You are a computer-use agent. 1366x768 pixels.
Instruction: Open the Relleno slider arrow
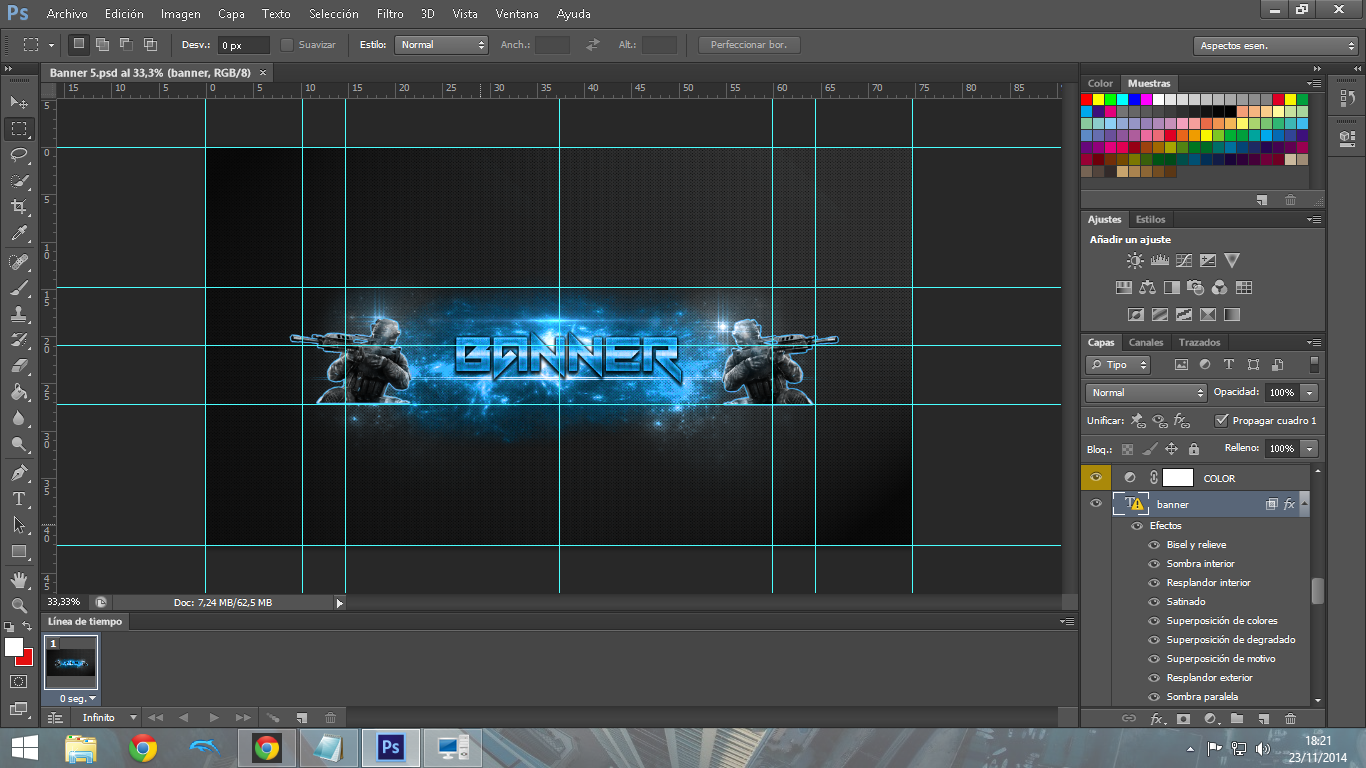1310,449
